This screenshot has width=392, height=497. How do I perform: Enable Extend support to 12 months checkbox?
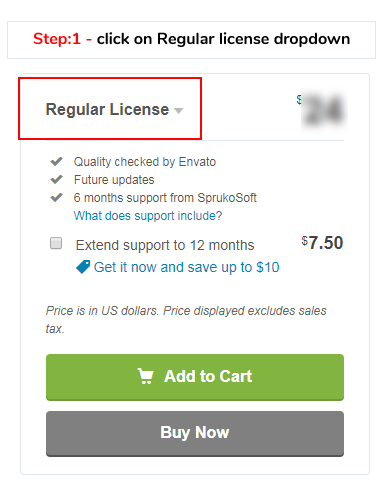(x=56, y=243)
